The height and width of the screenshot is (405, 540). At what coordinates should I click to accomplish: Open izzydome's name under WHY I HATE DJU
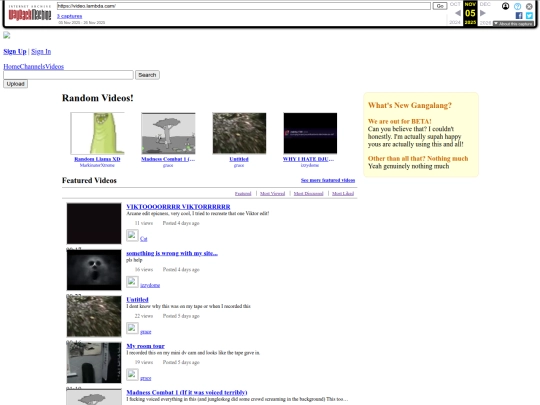coord(310,165)
